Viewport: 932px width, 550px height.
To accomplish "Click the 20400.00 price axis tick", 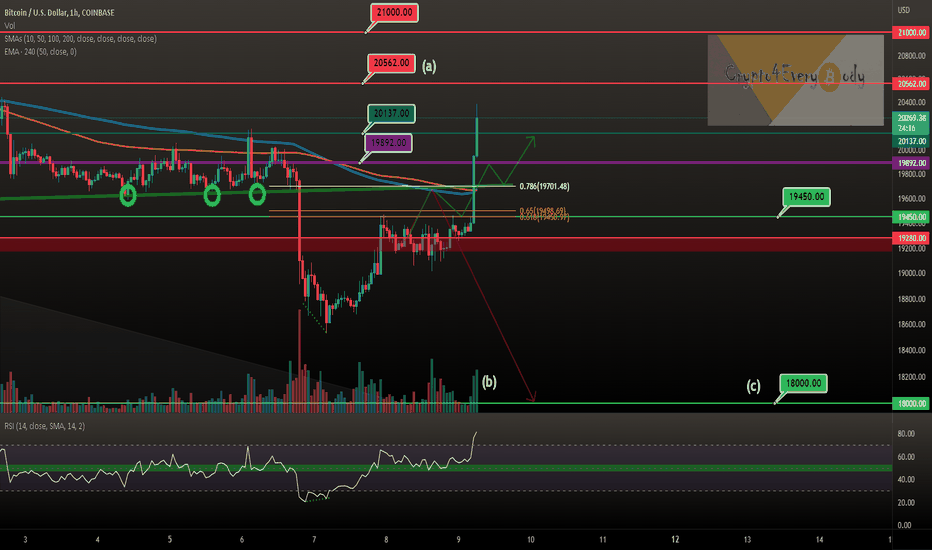I will pyautogui.click(x=911, y=102).
